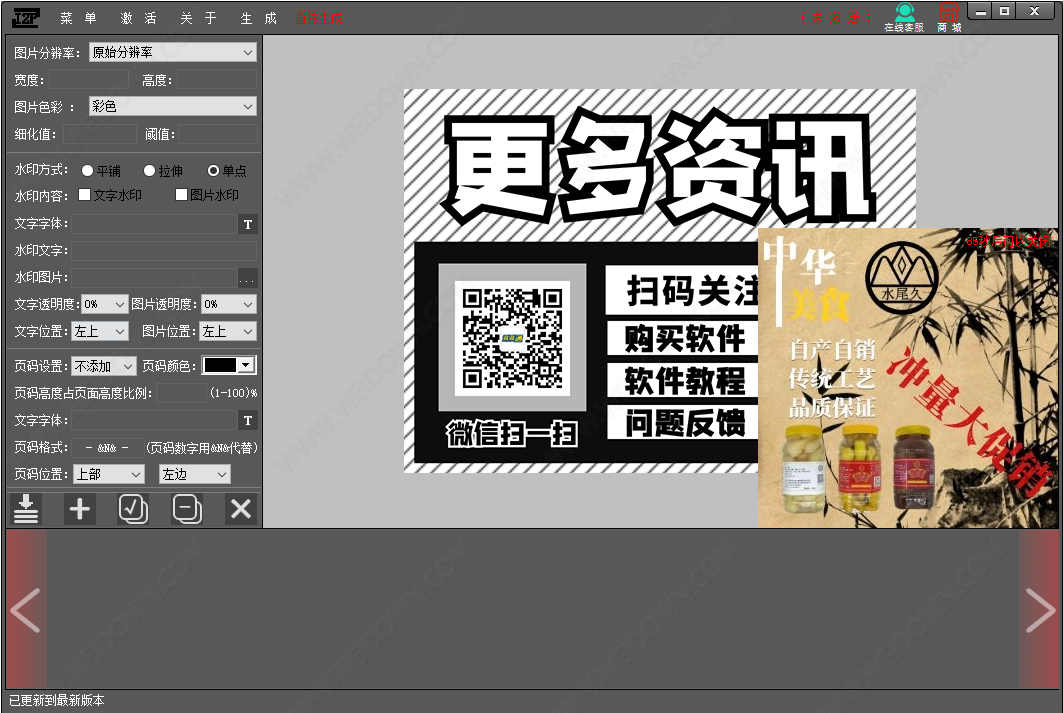1063x713 pixels.
Task: Select the 平铺 watermark mode
Action: tap(101, 171)
